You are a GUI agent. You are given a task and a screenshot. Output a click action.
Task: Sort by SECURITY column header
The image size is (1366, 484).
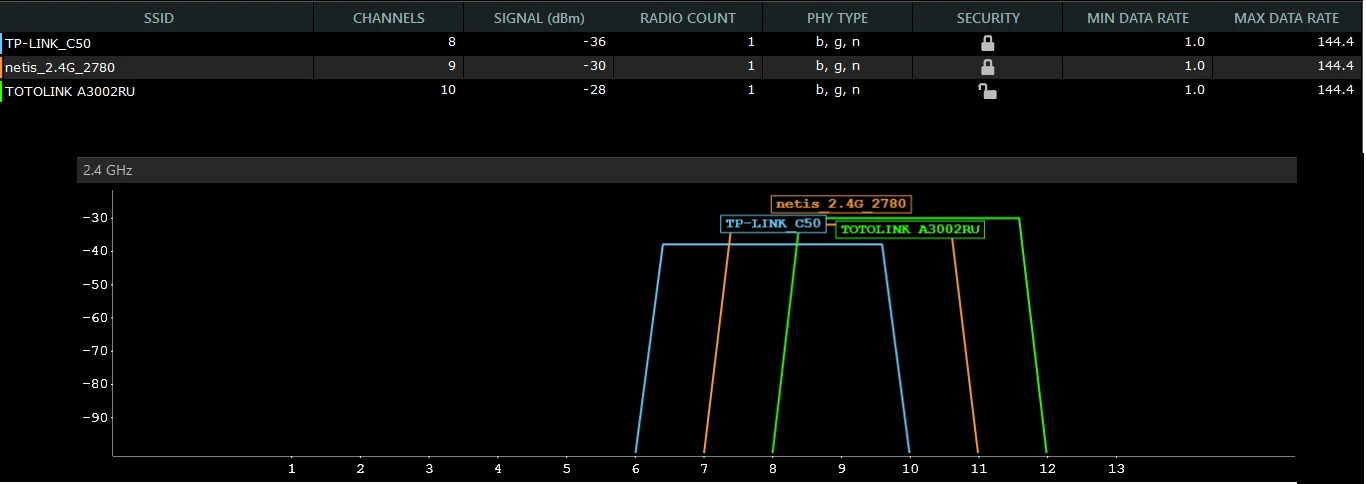988,17
